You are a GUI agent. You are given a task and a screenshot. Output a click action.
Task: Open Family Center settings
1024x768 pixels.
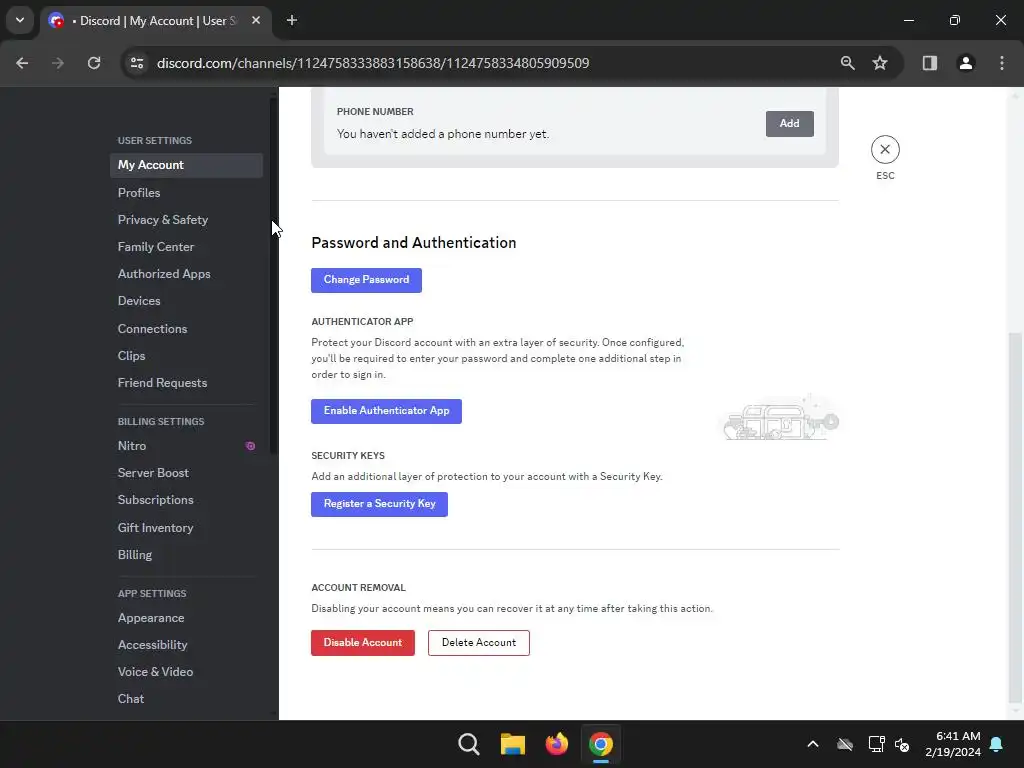(186, 247)
